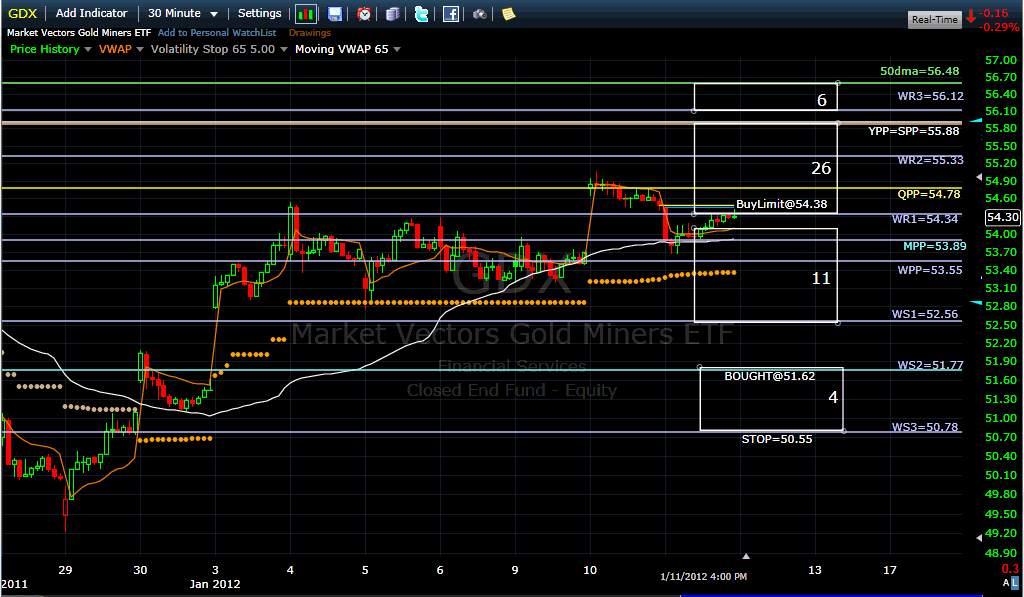This screenshot has width=1024, height=597.
Task: Click the YPP=SPP=55.88 label
Action: click(x=914, y=131)
